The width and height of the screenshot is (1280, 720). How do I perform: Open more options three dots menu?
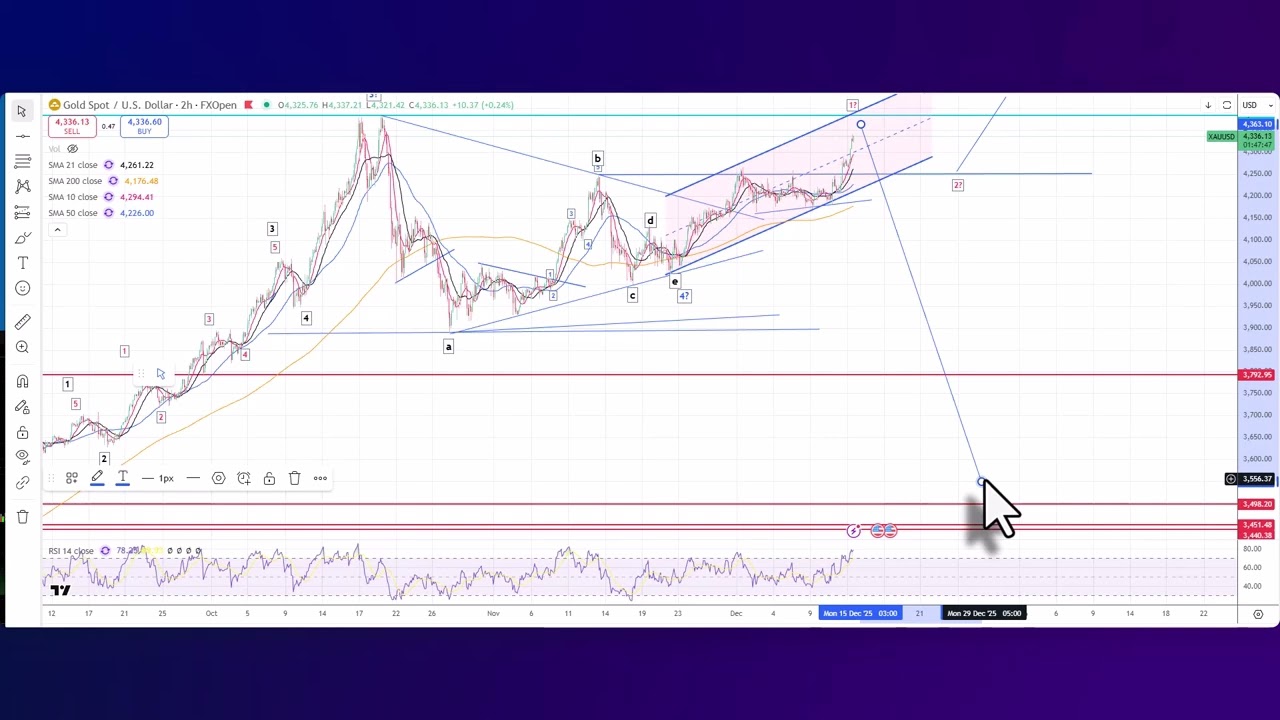[x=320, y=479]
